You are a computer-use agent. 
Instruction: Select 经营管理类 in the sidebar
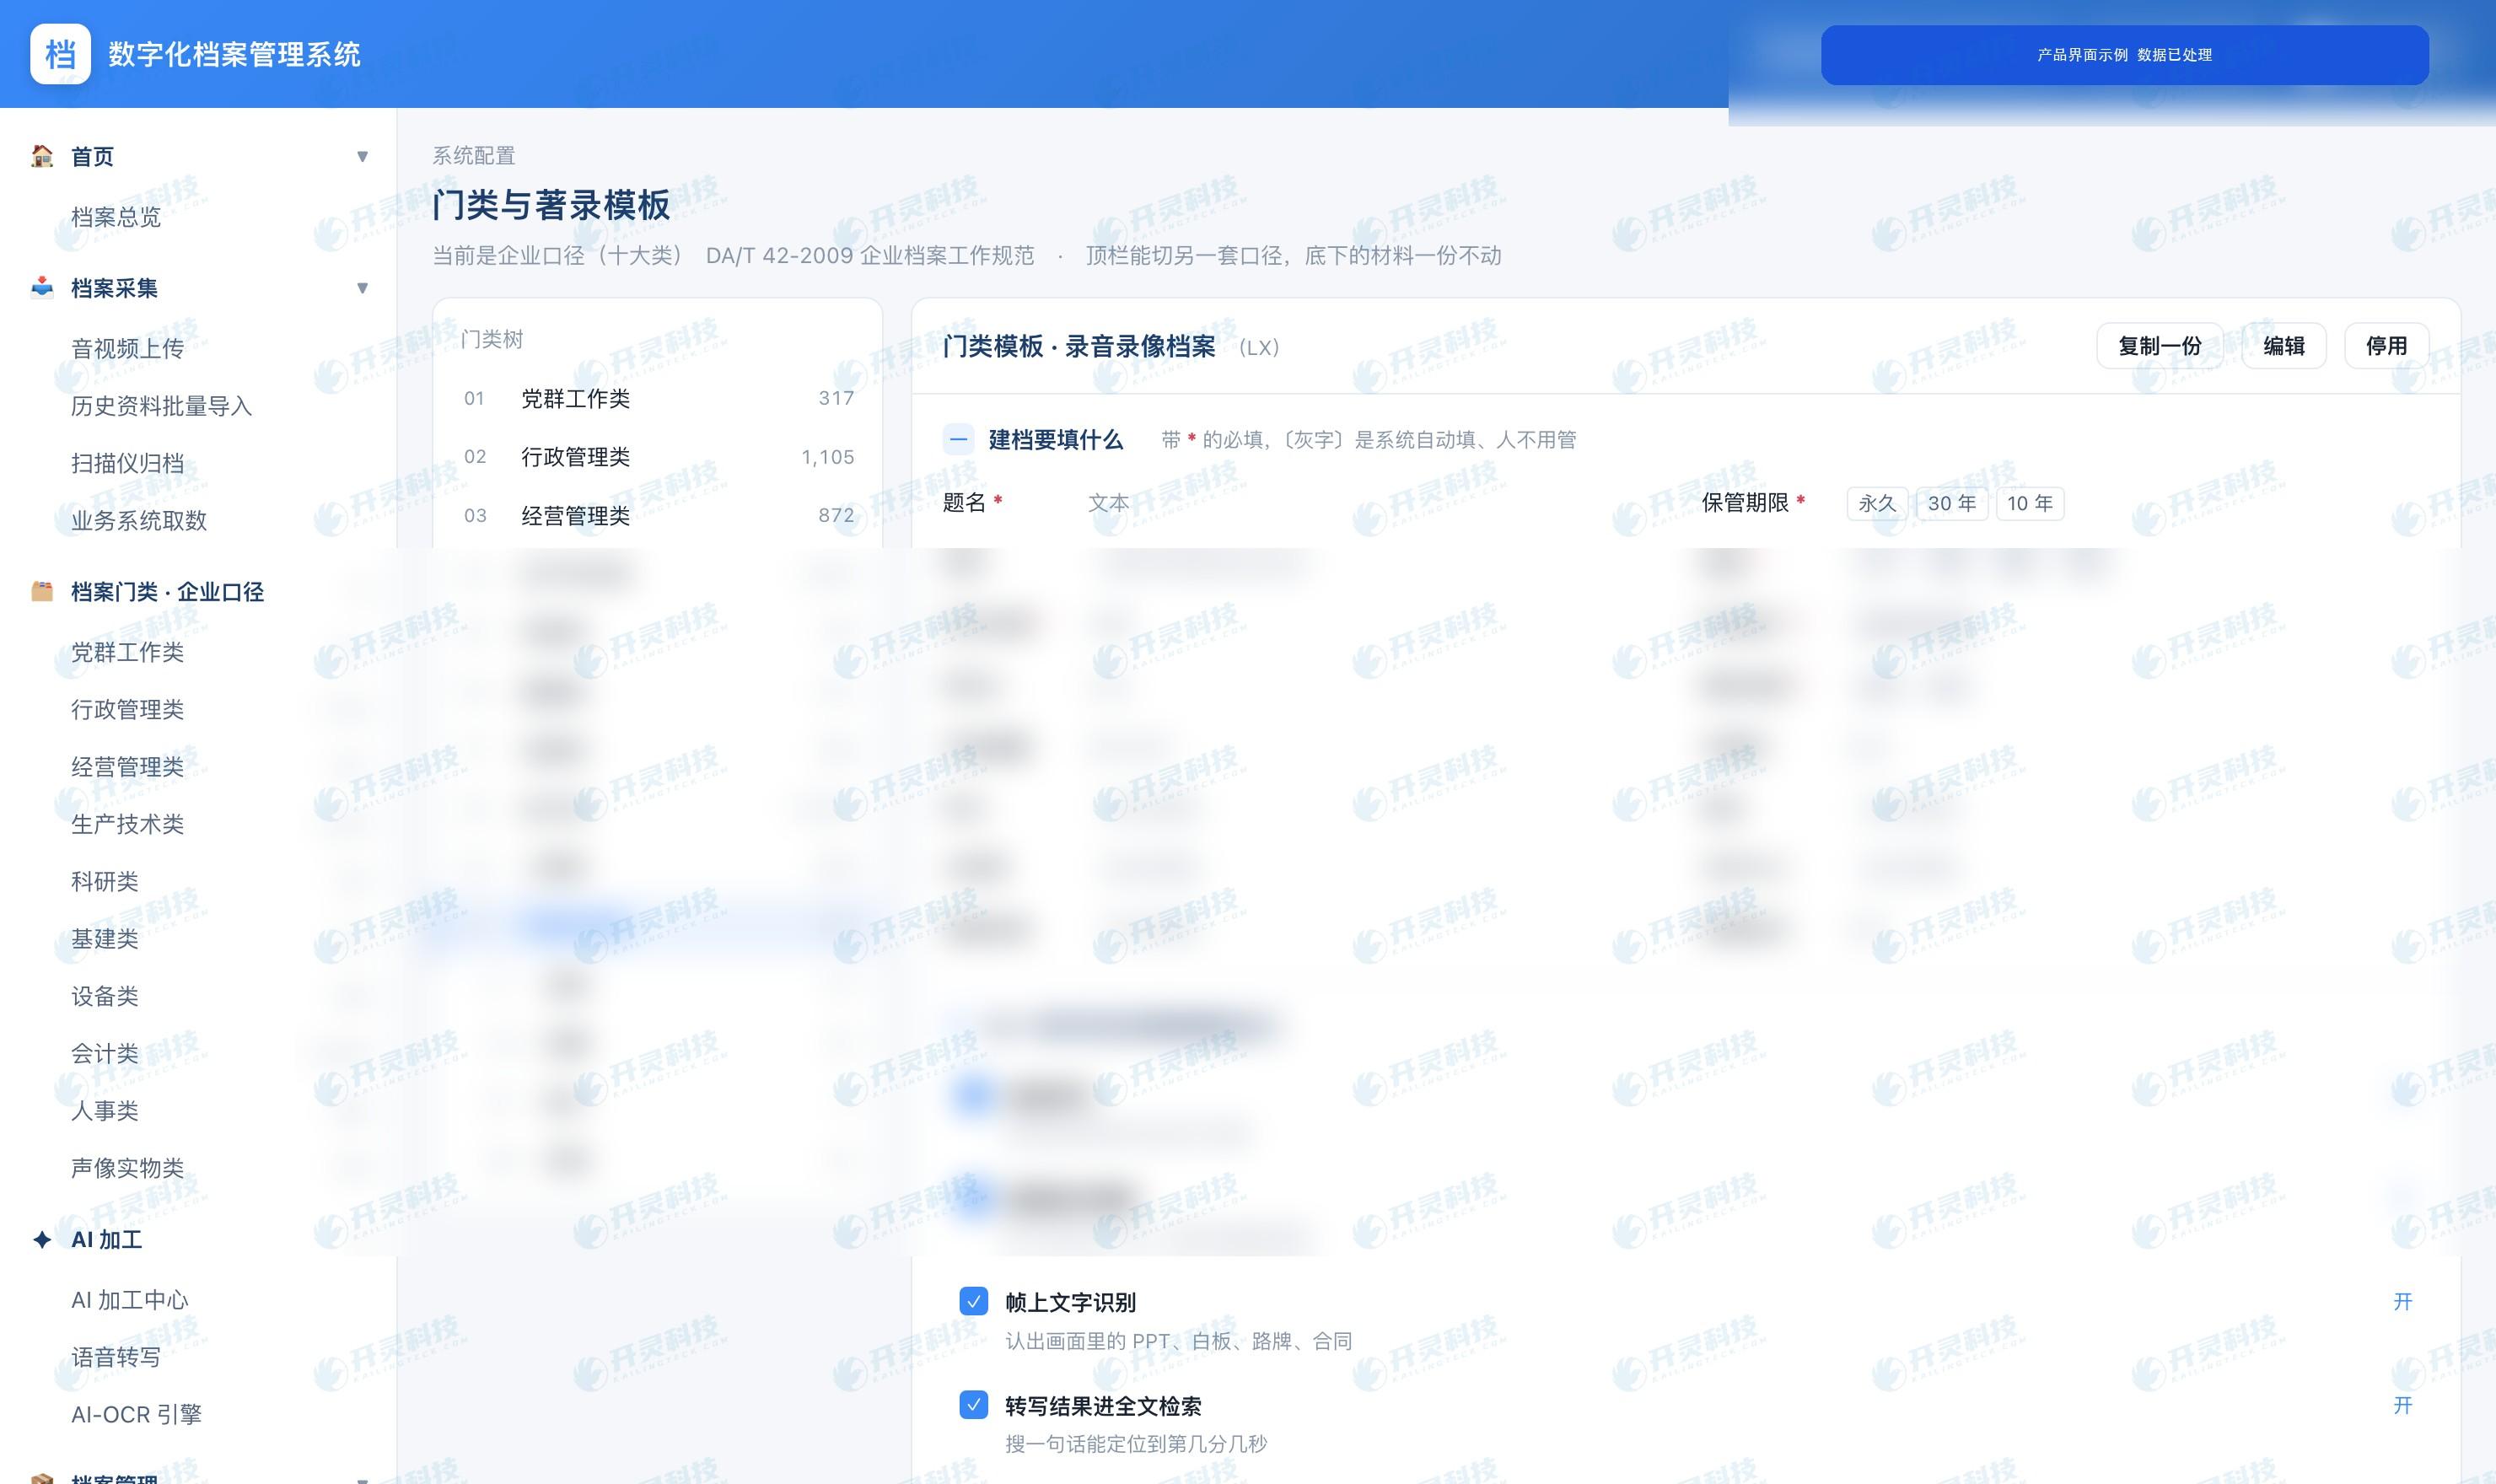[127, 767]
